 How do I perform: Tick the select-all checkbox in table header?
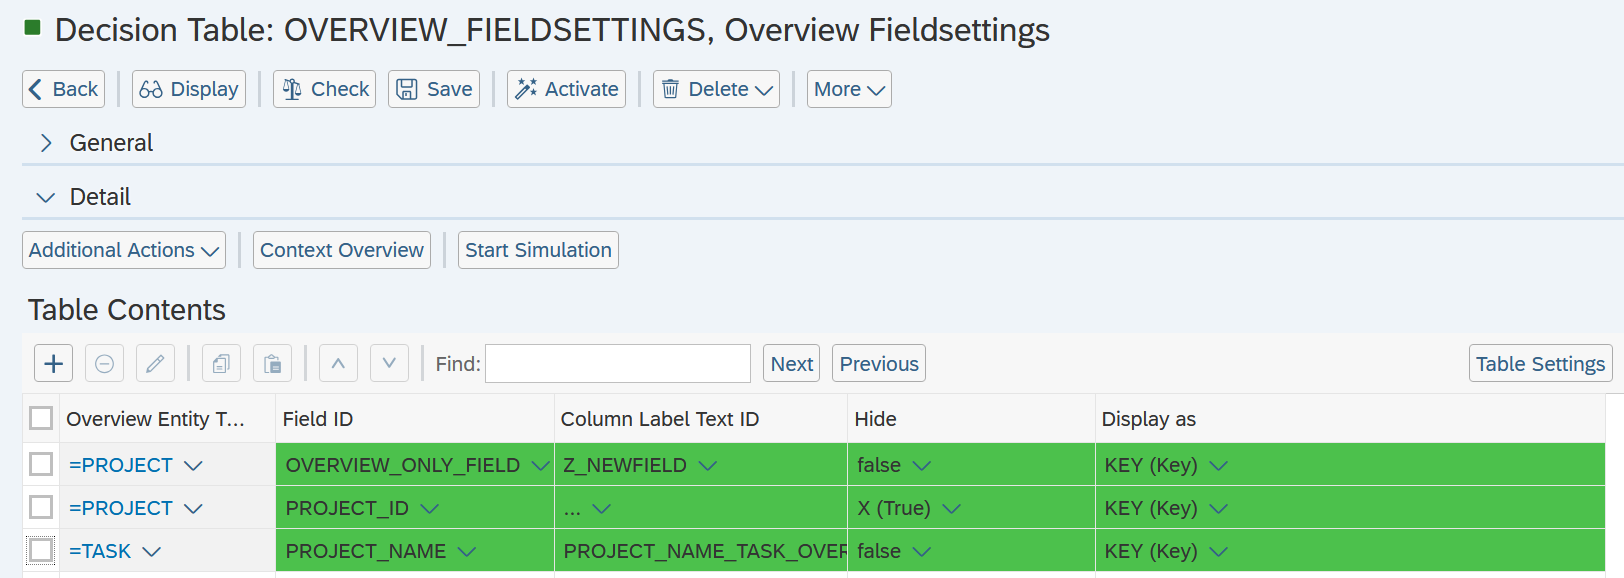41,418
